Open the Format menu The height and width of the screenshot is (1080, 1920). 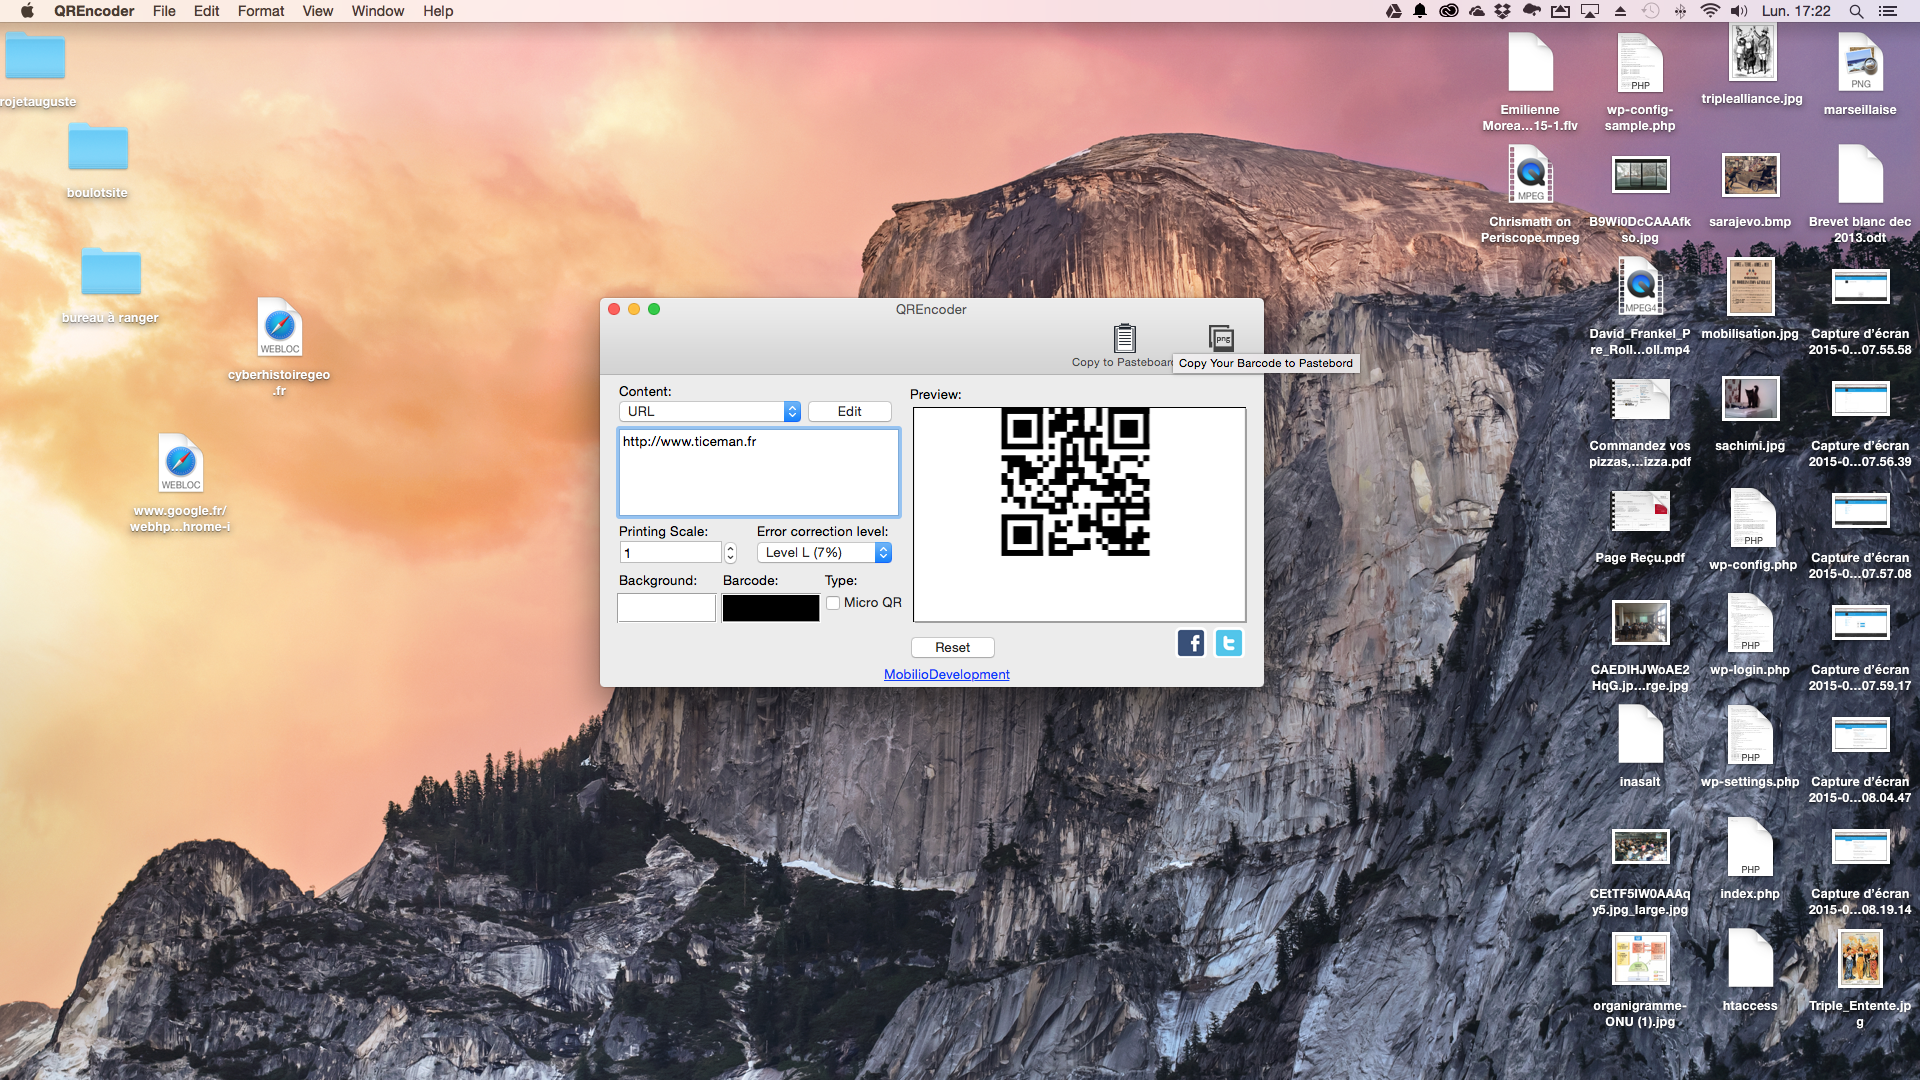(261, 11)
